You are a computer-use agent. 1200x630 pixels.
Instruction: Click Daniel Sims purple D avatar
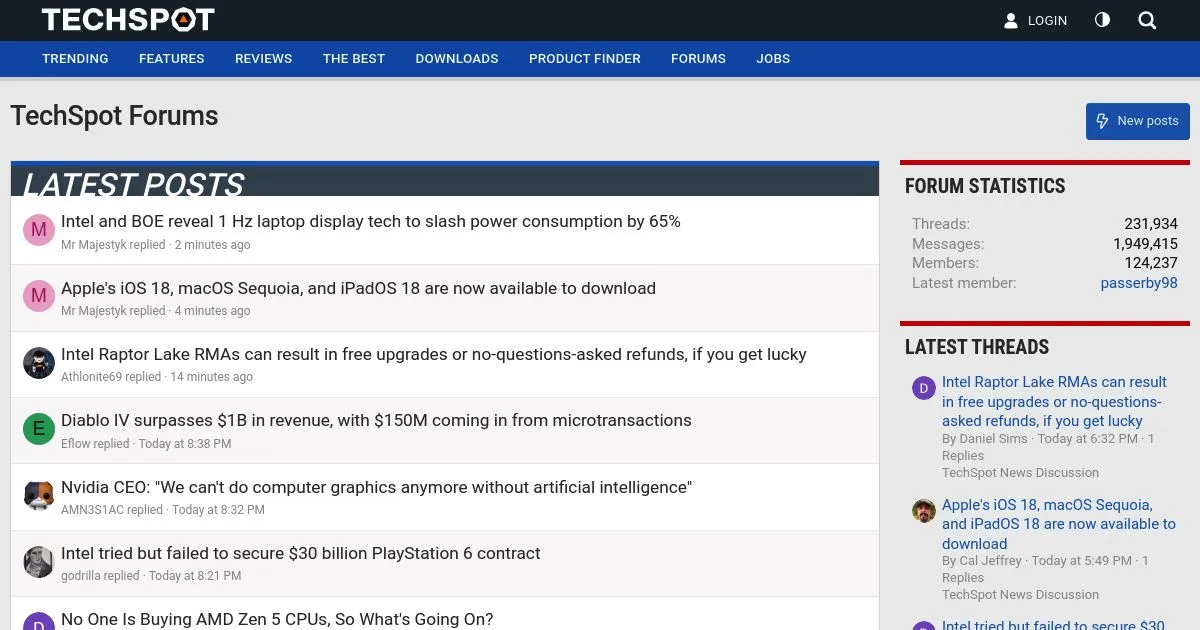[923, 388]
